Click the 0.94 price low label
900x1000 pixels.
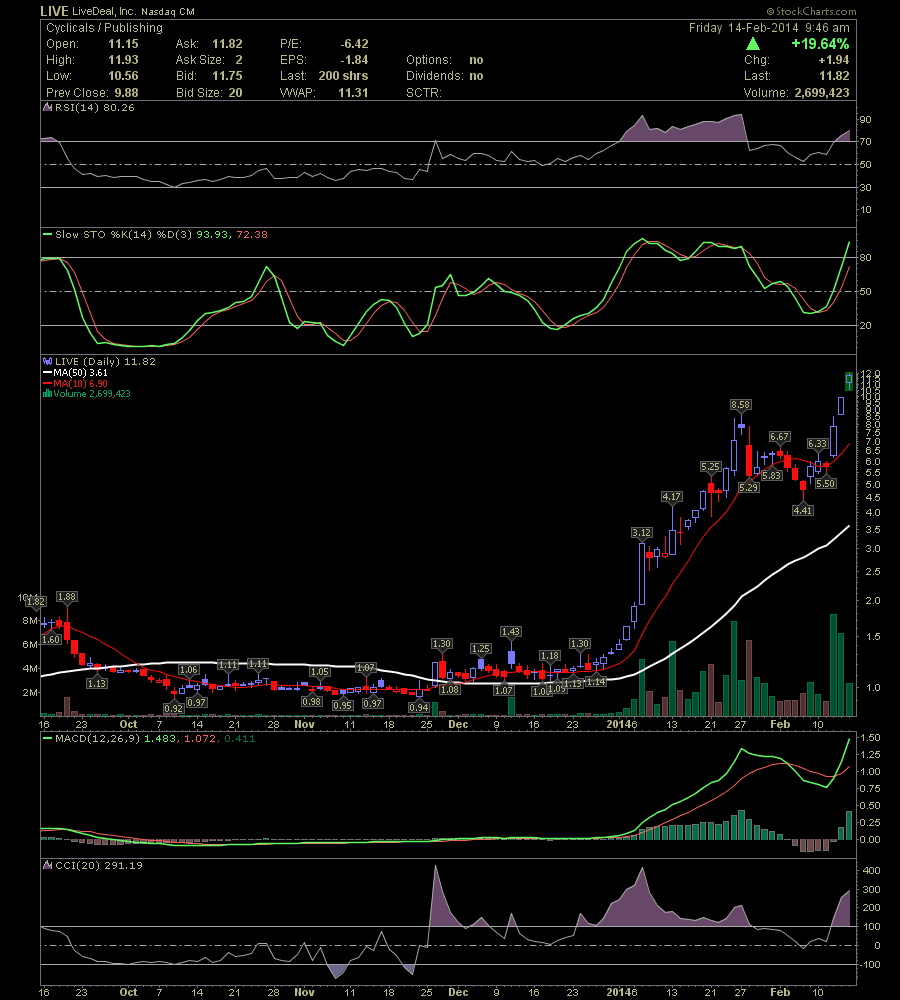[418, 707]
